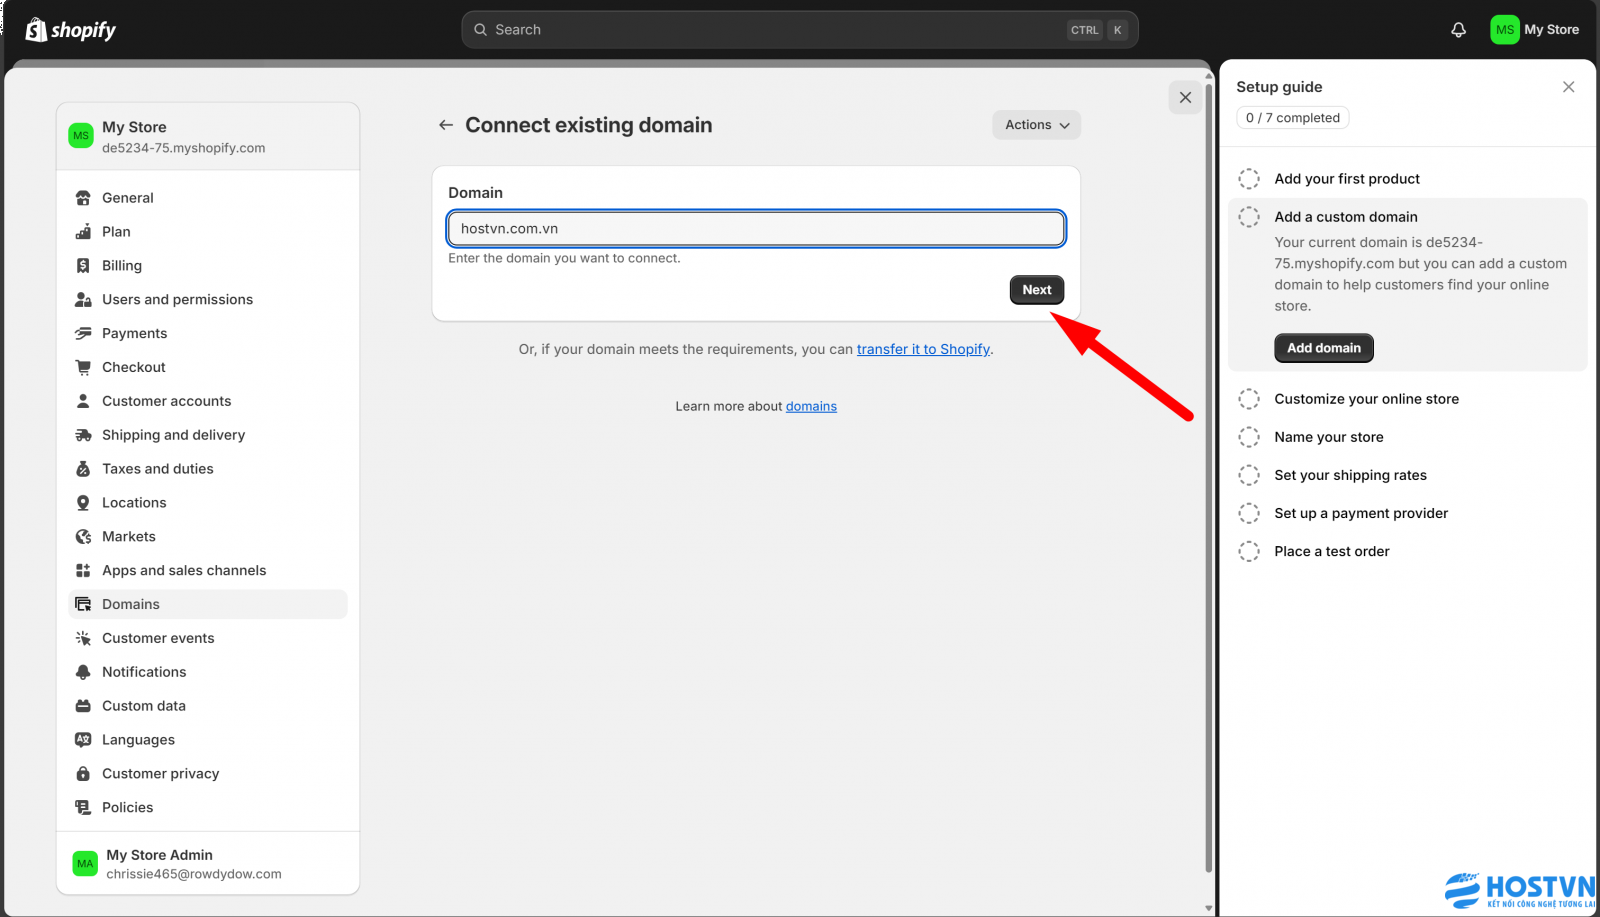Click the Next button
1600x917 pixels.
click(x=1036, y=290)
